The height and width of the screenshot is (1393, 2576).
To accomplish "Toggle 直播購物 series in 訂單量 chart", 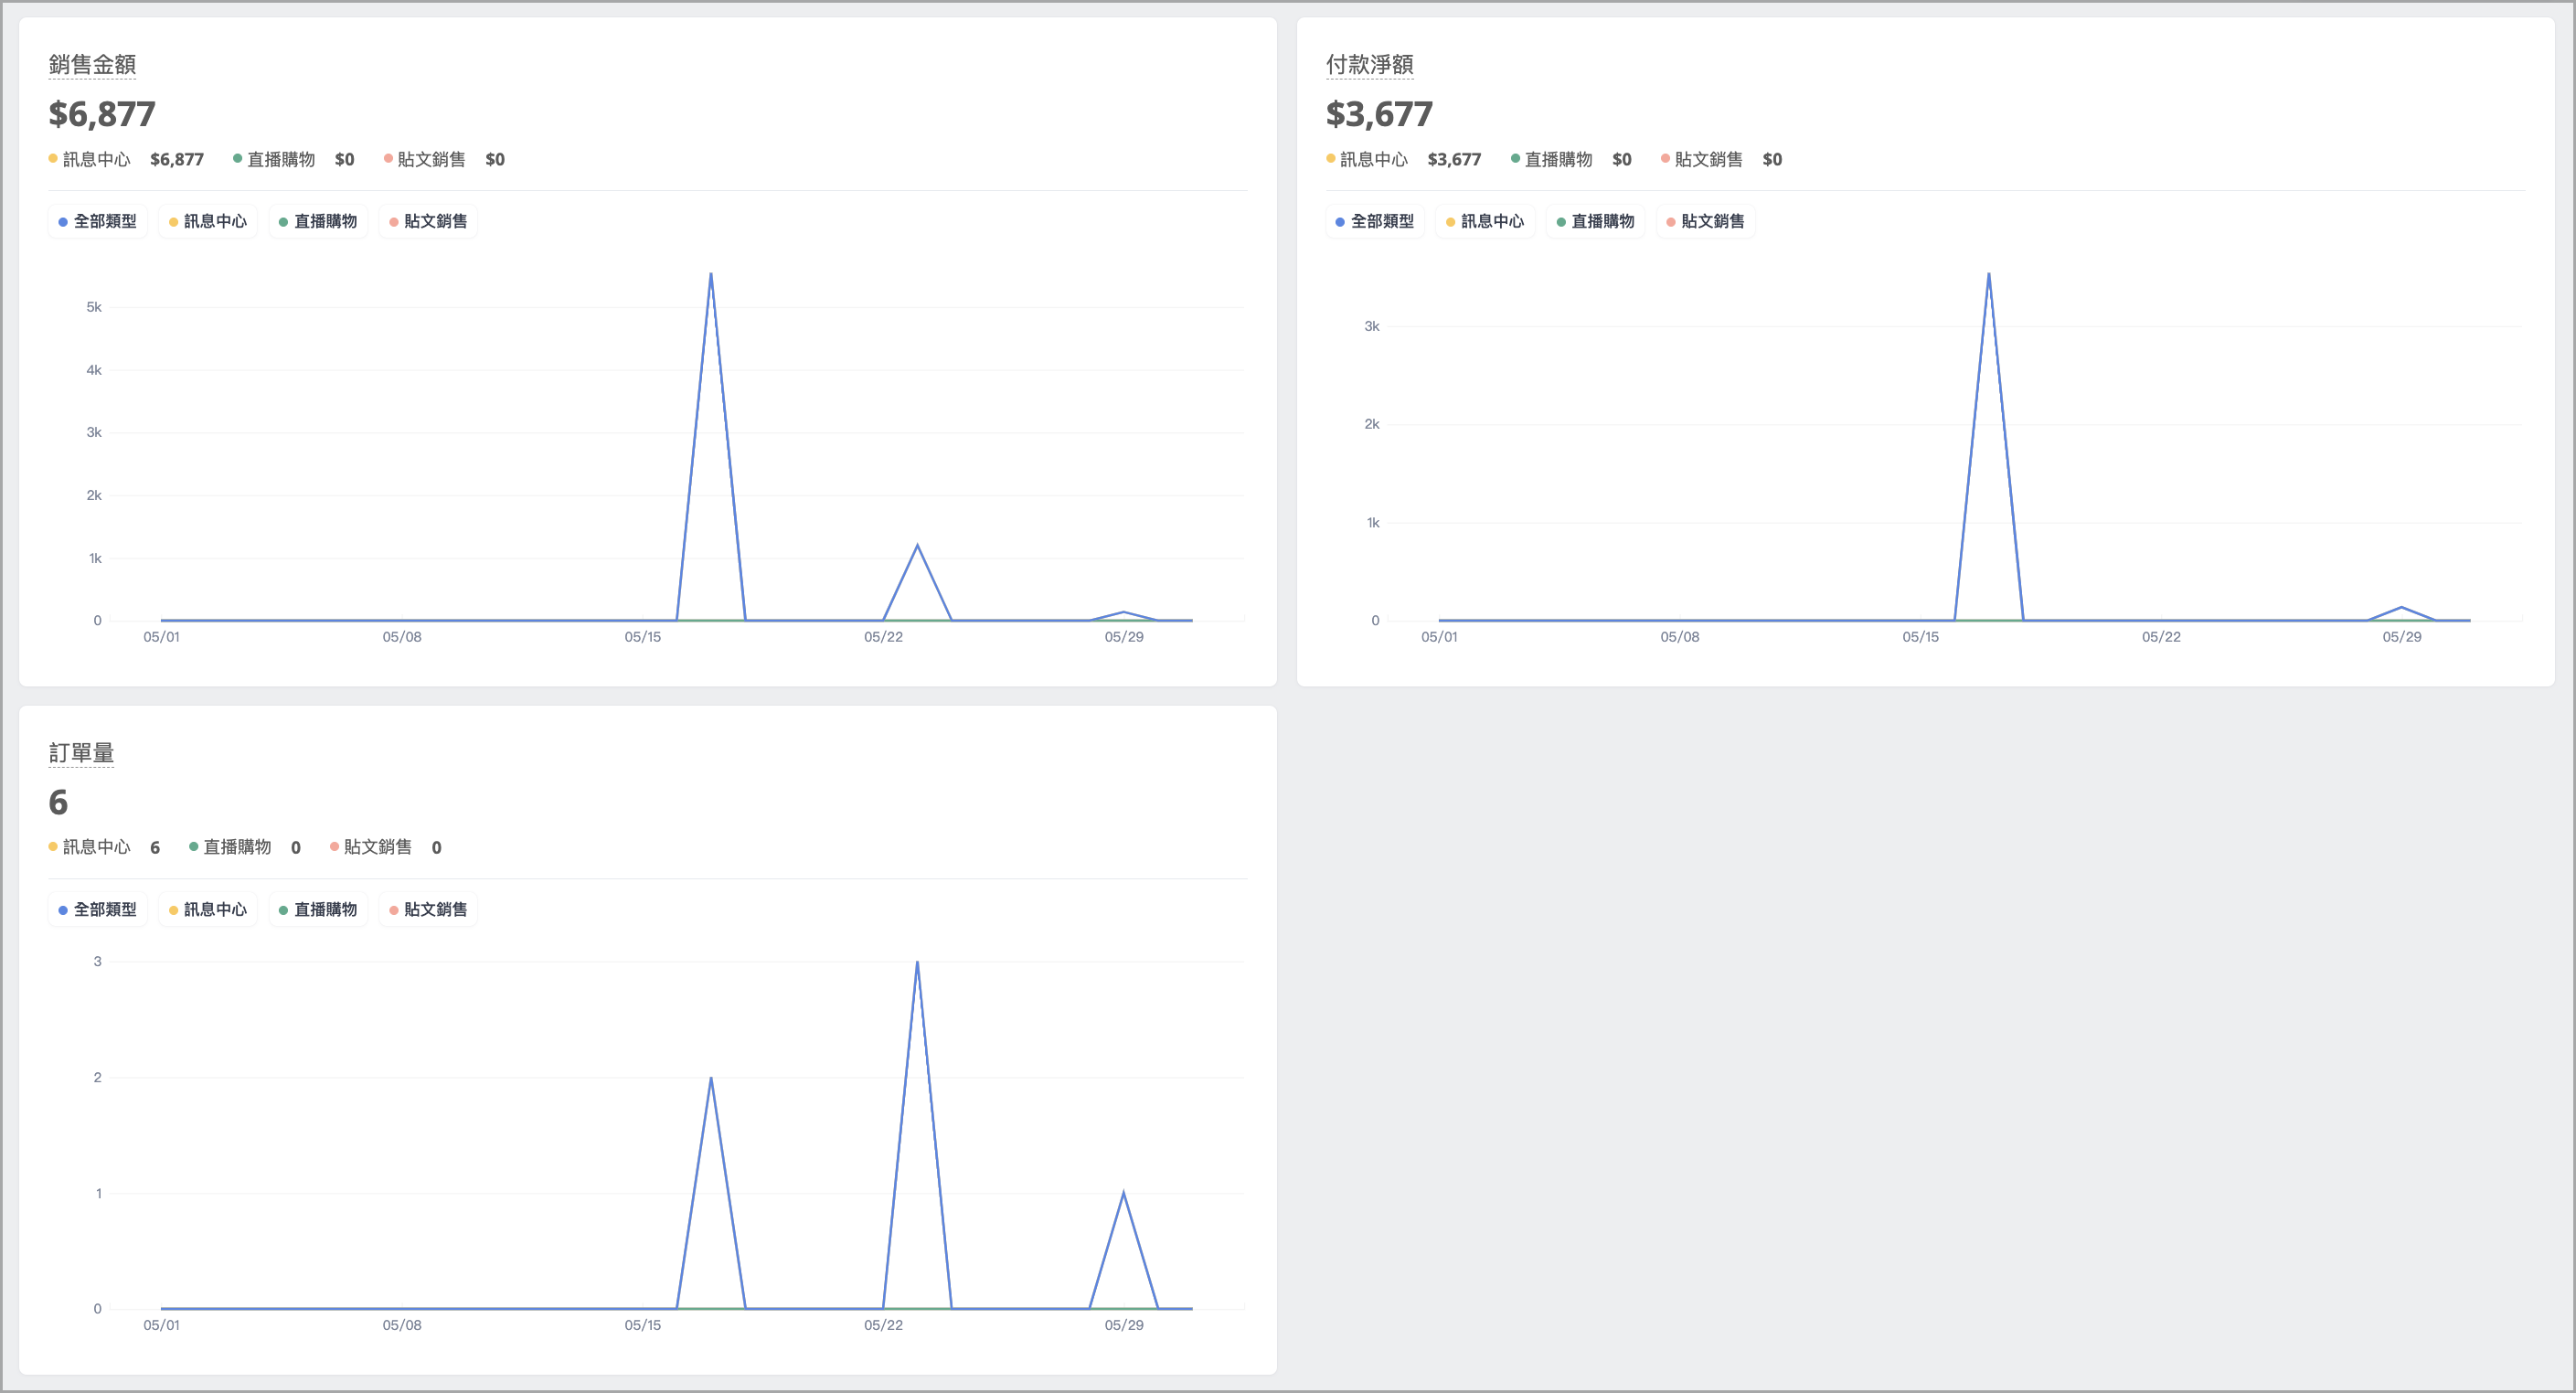I will click(318, 909).
